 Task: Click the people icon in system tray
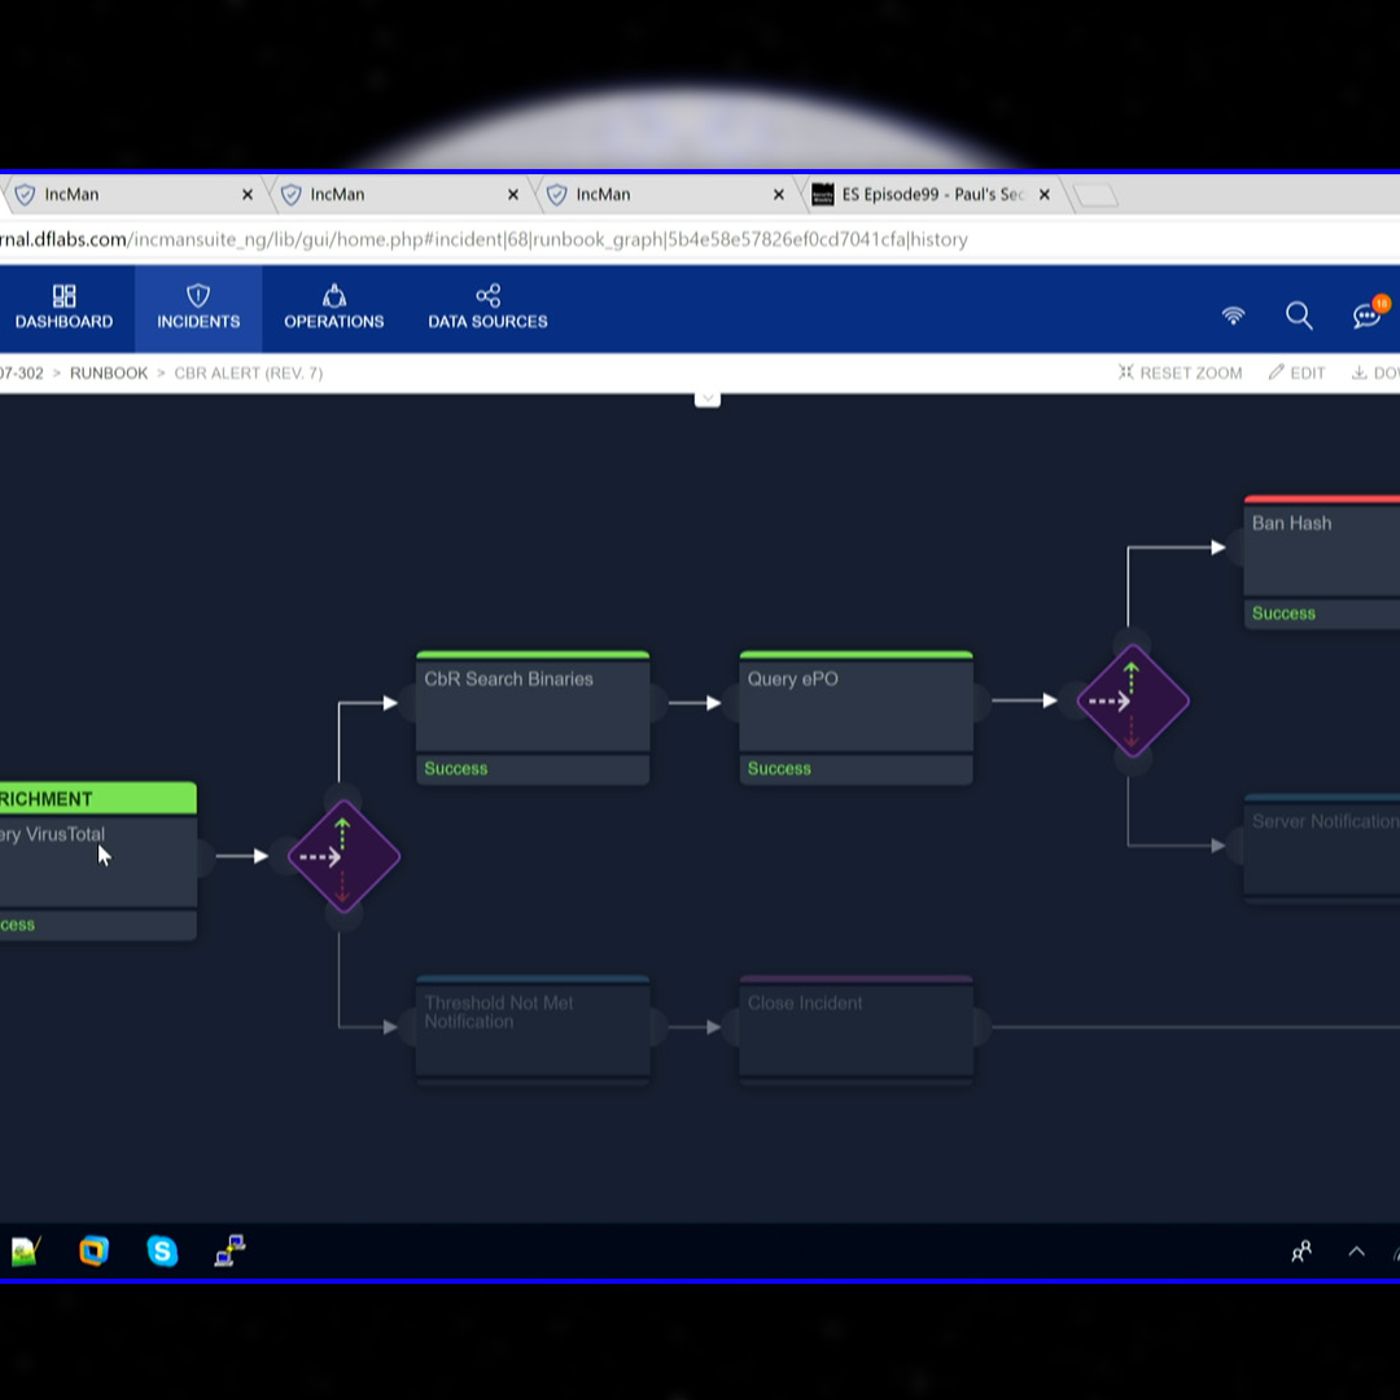[1301, 1252]
